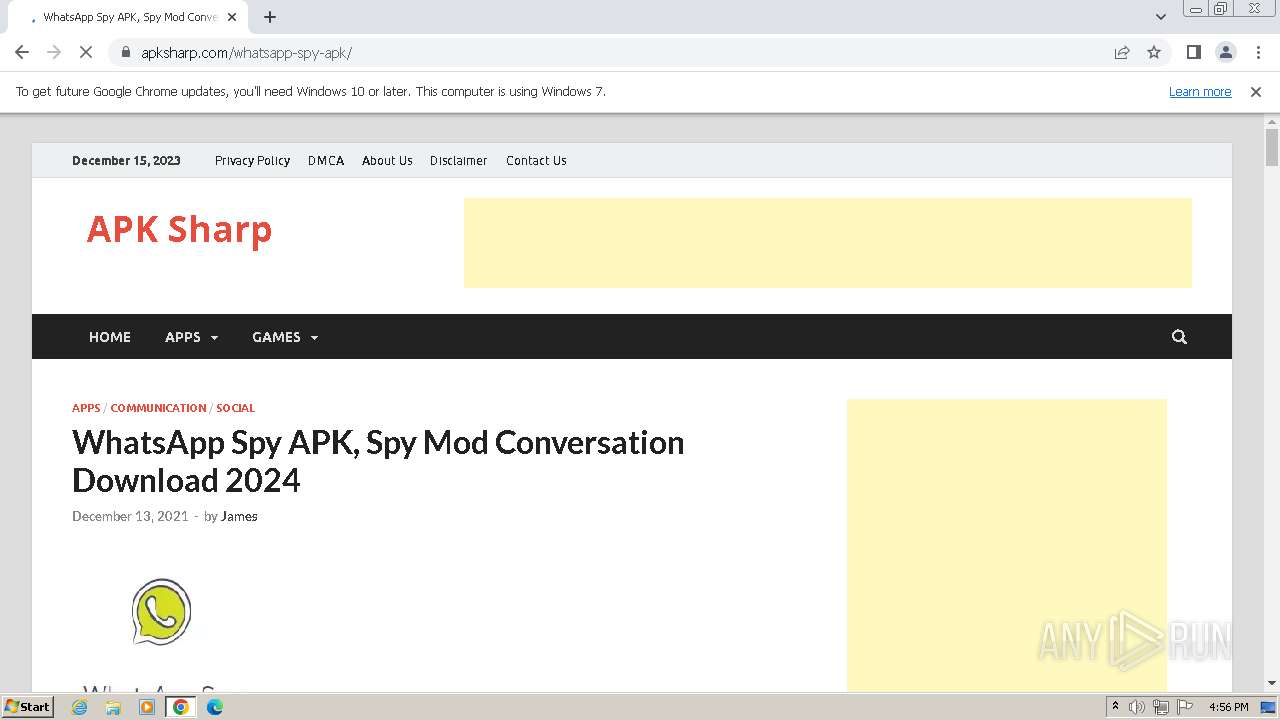Open new tab with plus button
This screenshot has width=1280, height=720.
270,17
